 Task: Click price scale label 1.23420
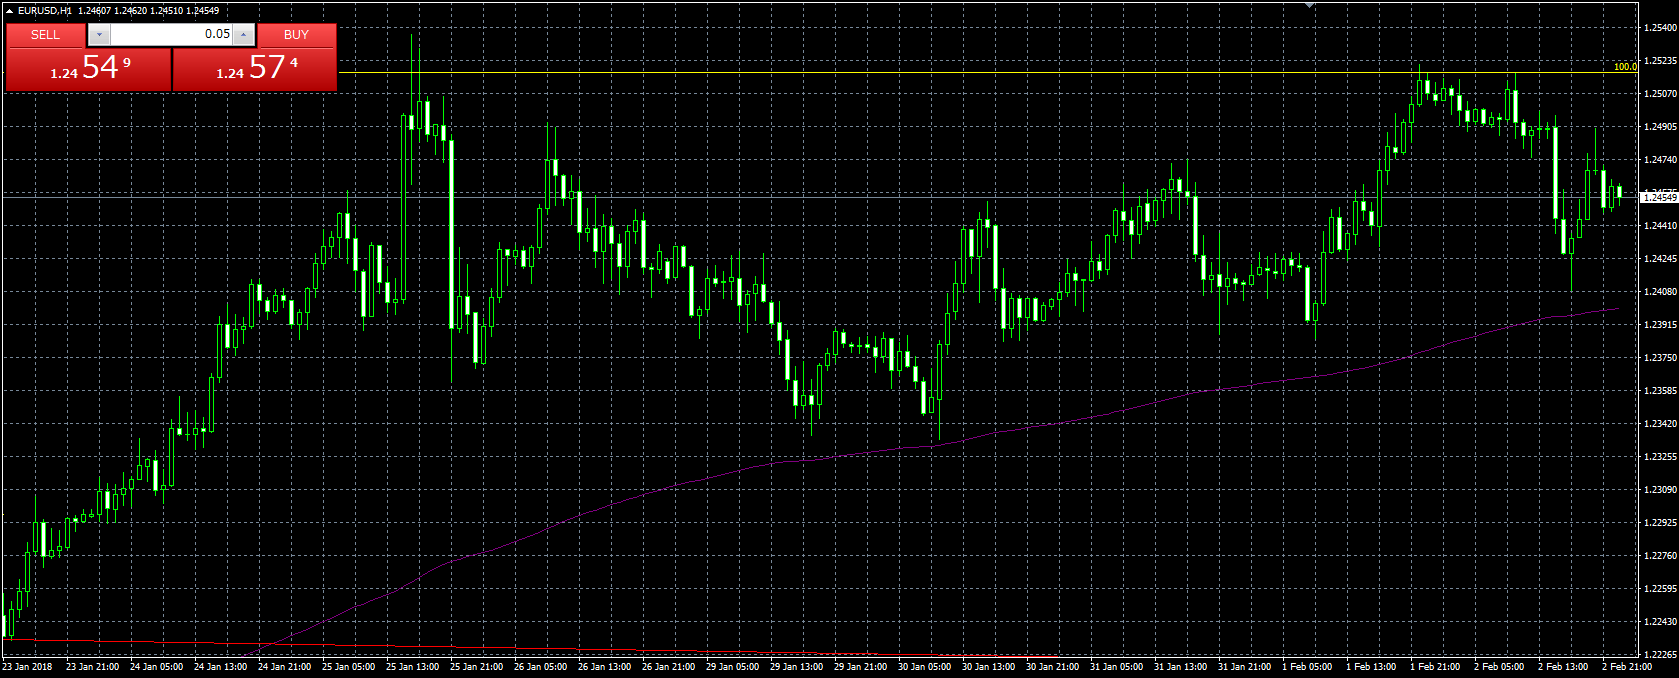click(1660, 424)
